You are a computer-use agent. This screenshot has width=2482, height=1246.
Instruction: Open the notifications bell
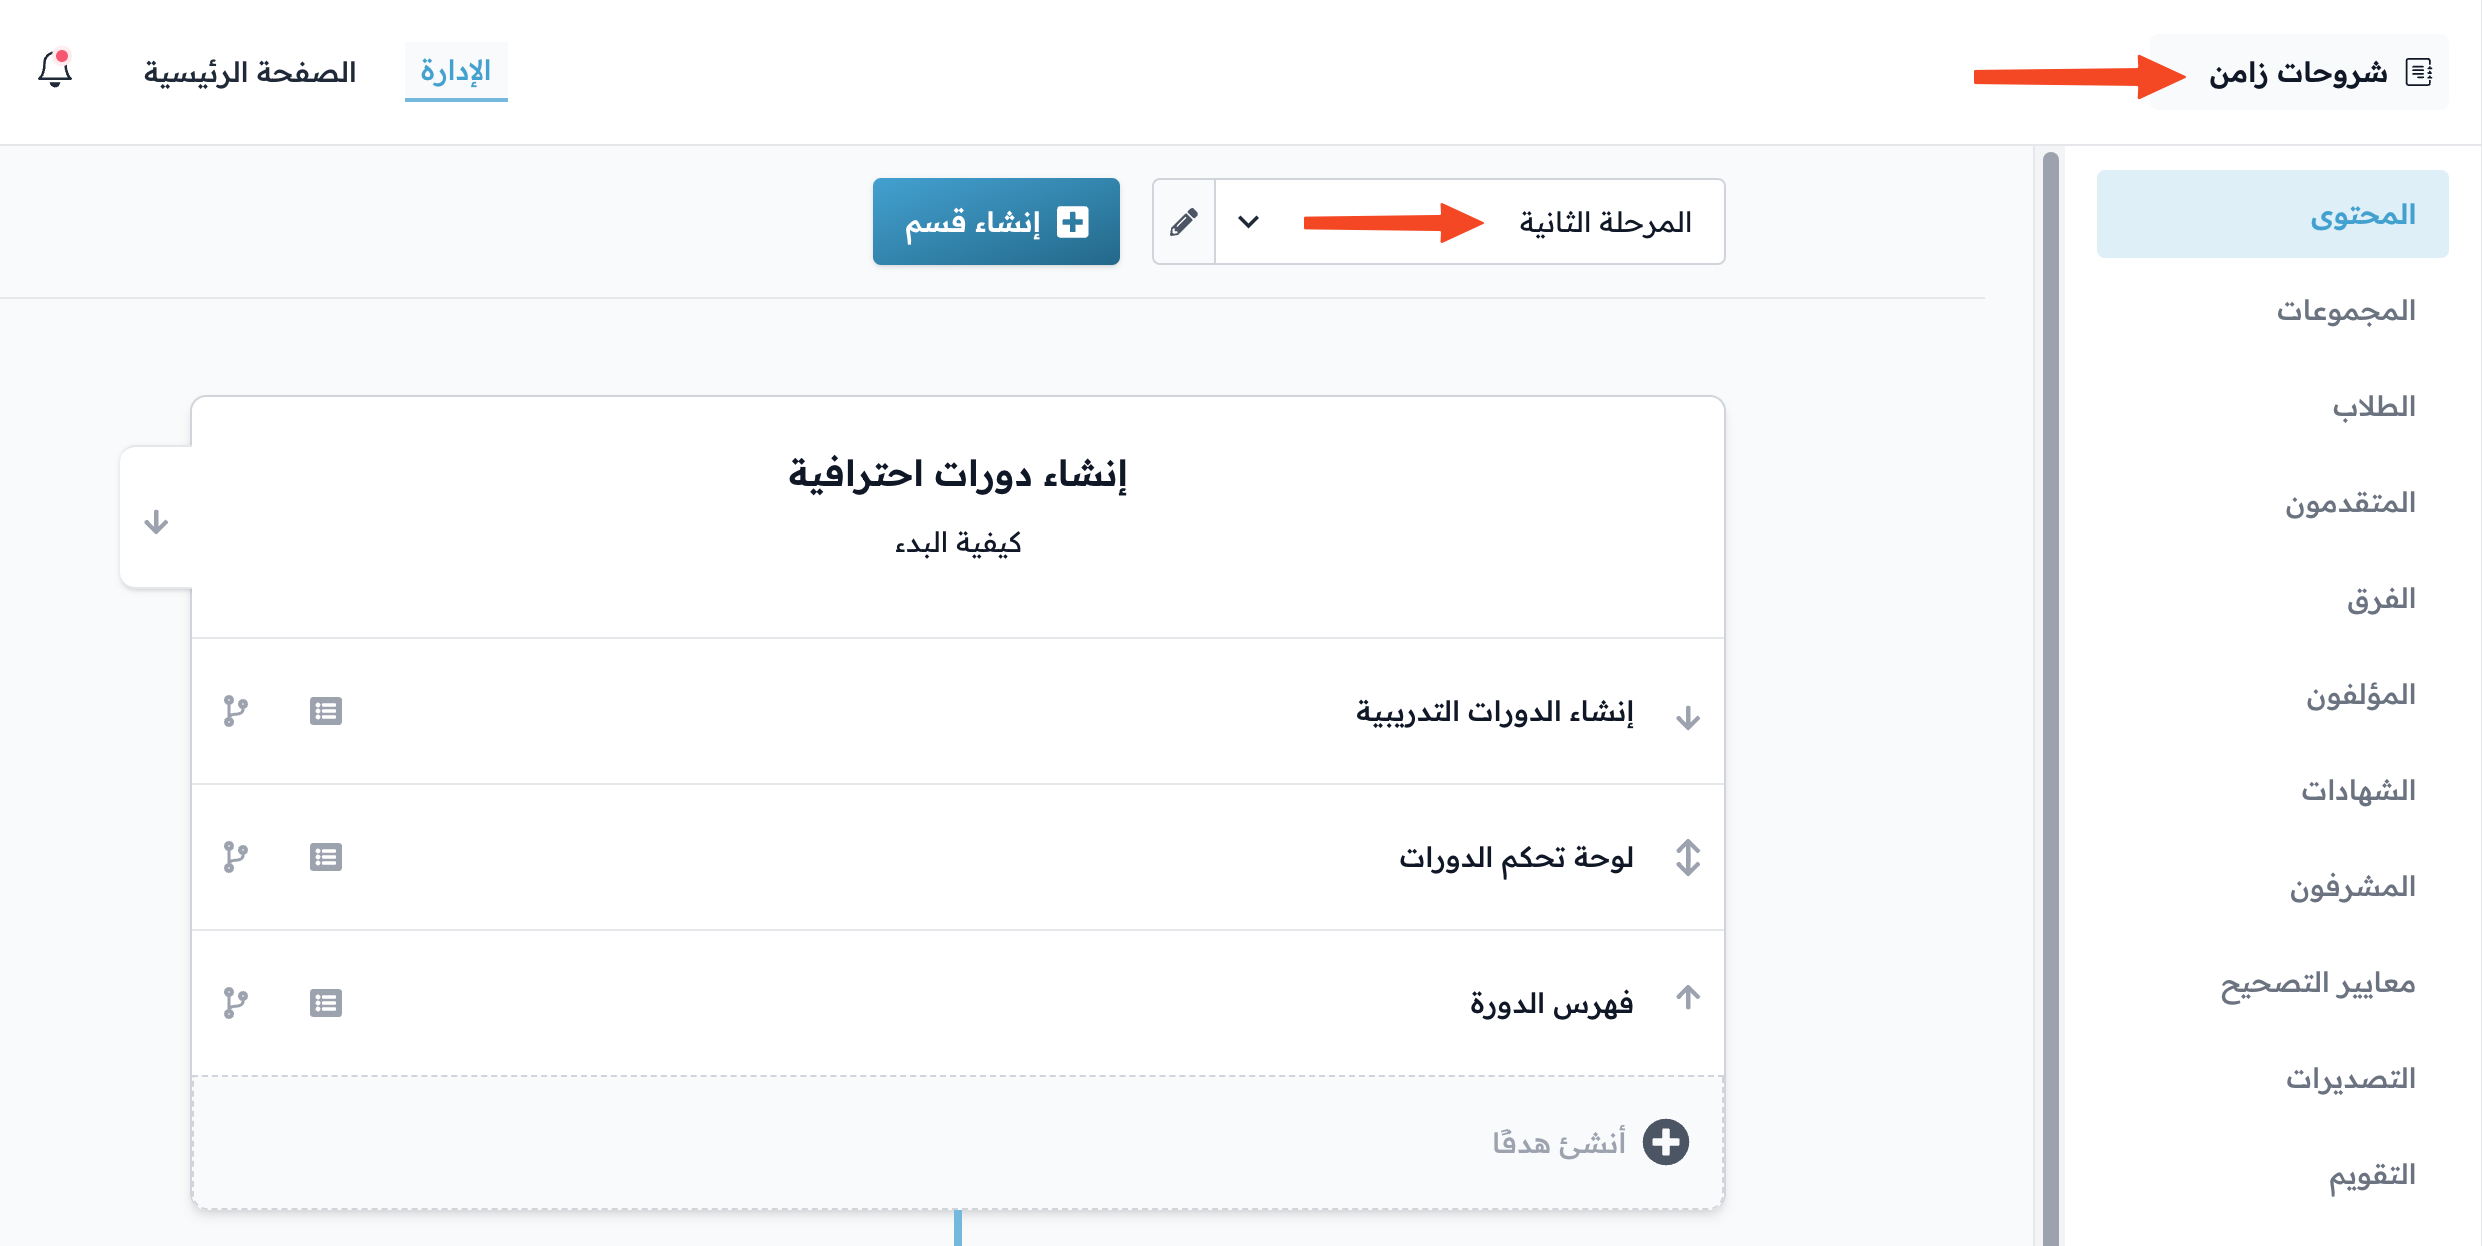(56, 70)
